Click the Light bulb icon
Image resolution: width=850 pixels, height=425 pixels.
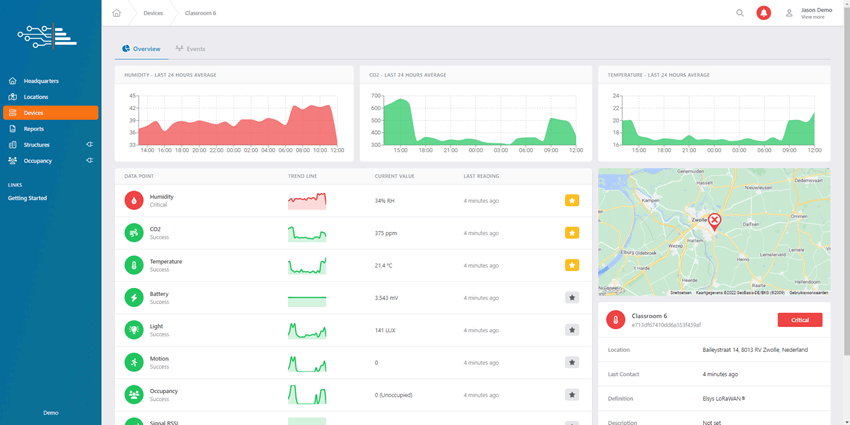tap(134, 330)
